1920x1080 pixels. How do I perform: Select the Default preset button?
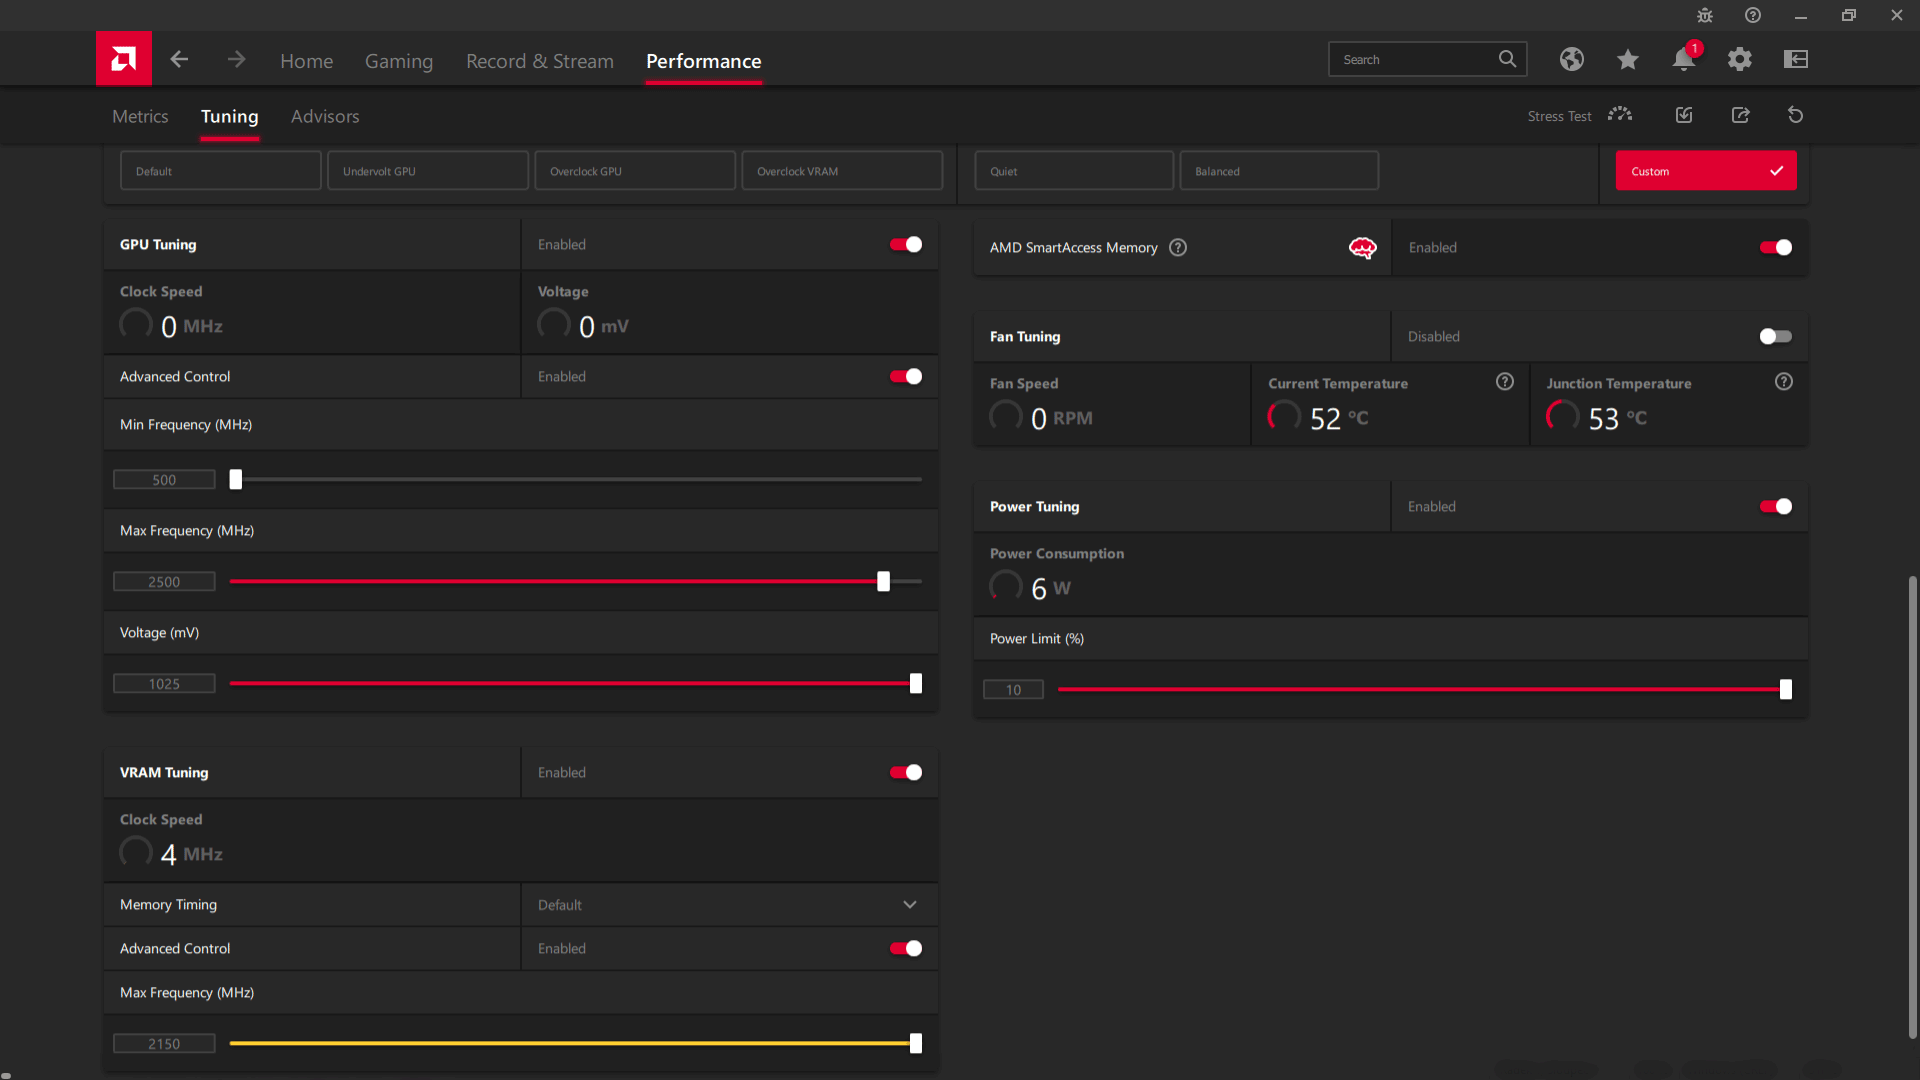click(221, 171)
